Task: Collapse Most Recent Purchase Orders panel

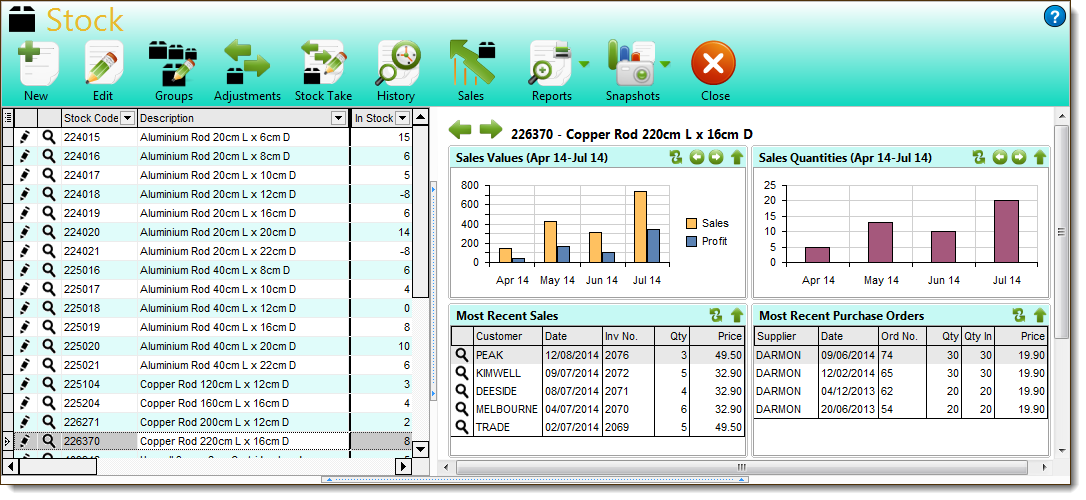Action: pyautogui.click(x=1040, y=316)
